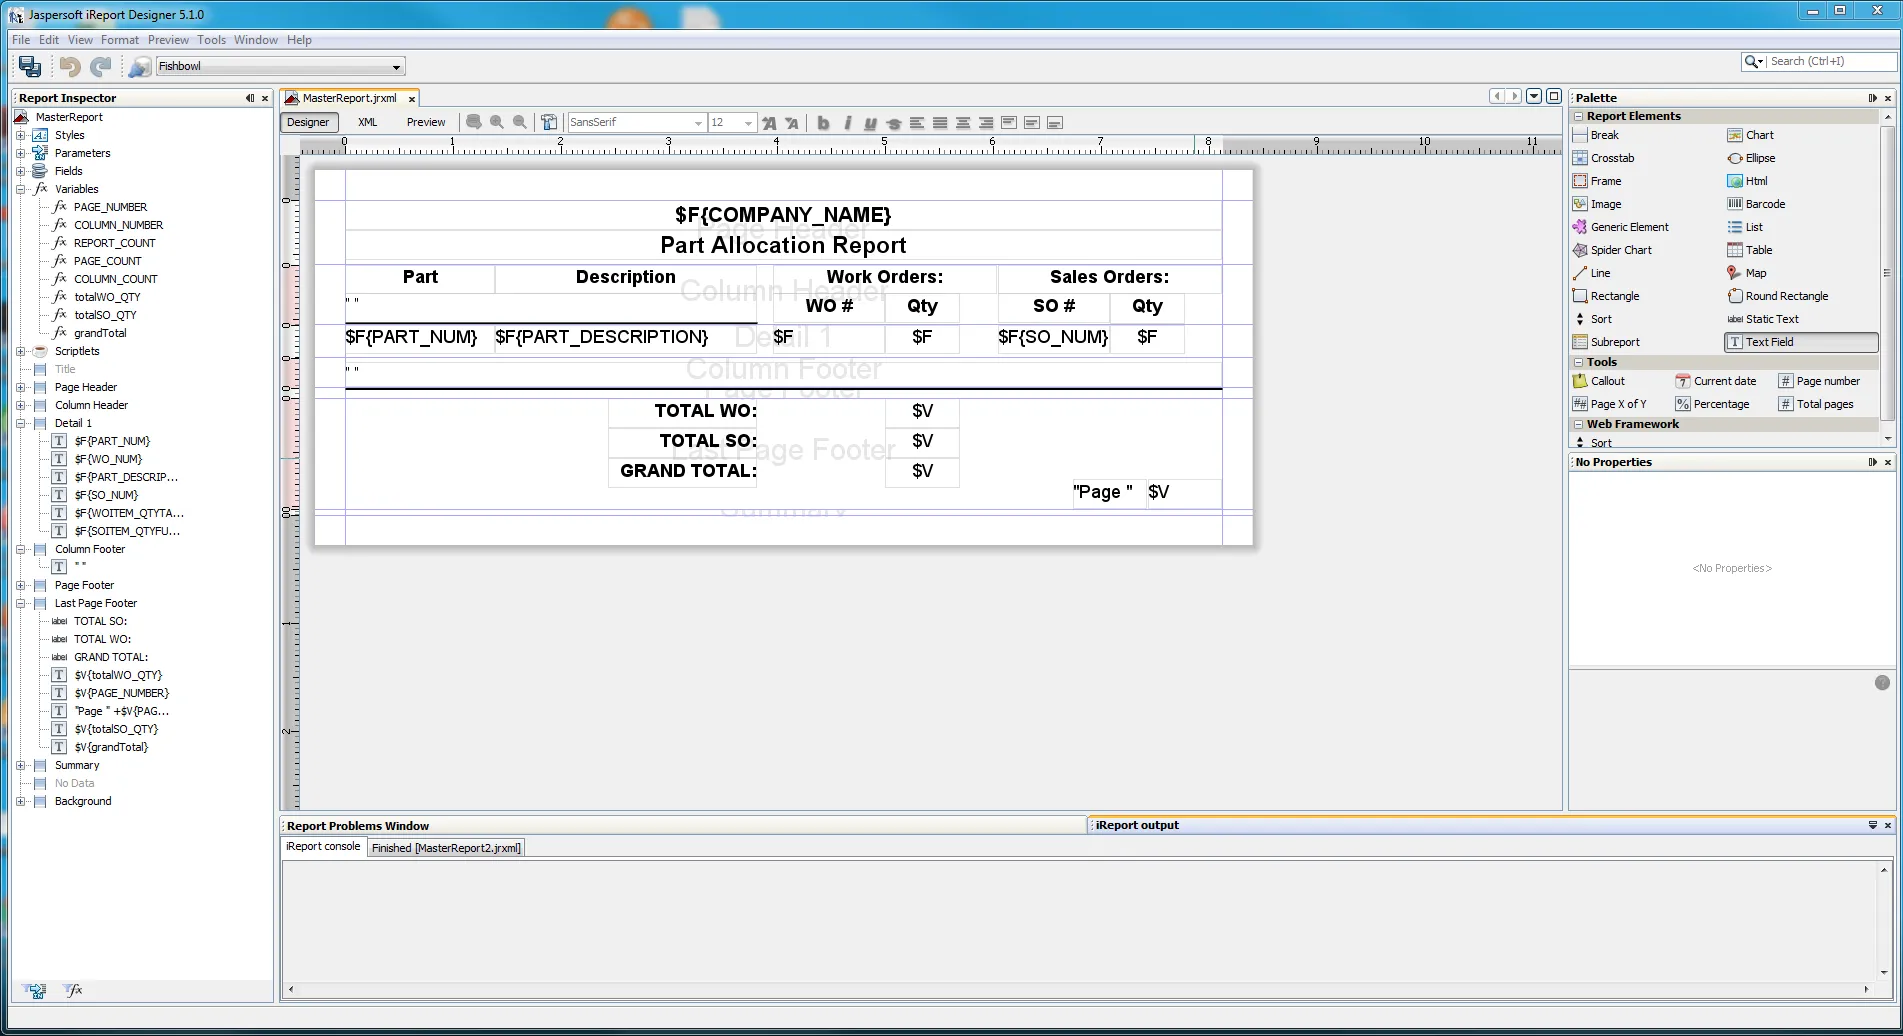Select the Frame element in the palette
Screen dimensions: 1903x1036
pyautogui.click(x=1597, y=181)
